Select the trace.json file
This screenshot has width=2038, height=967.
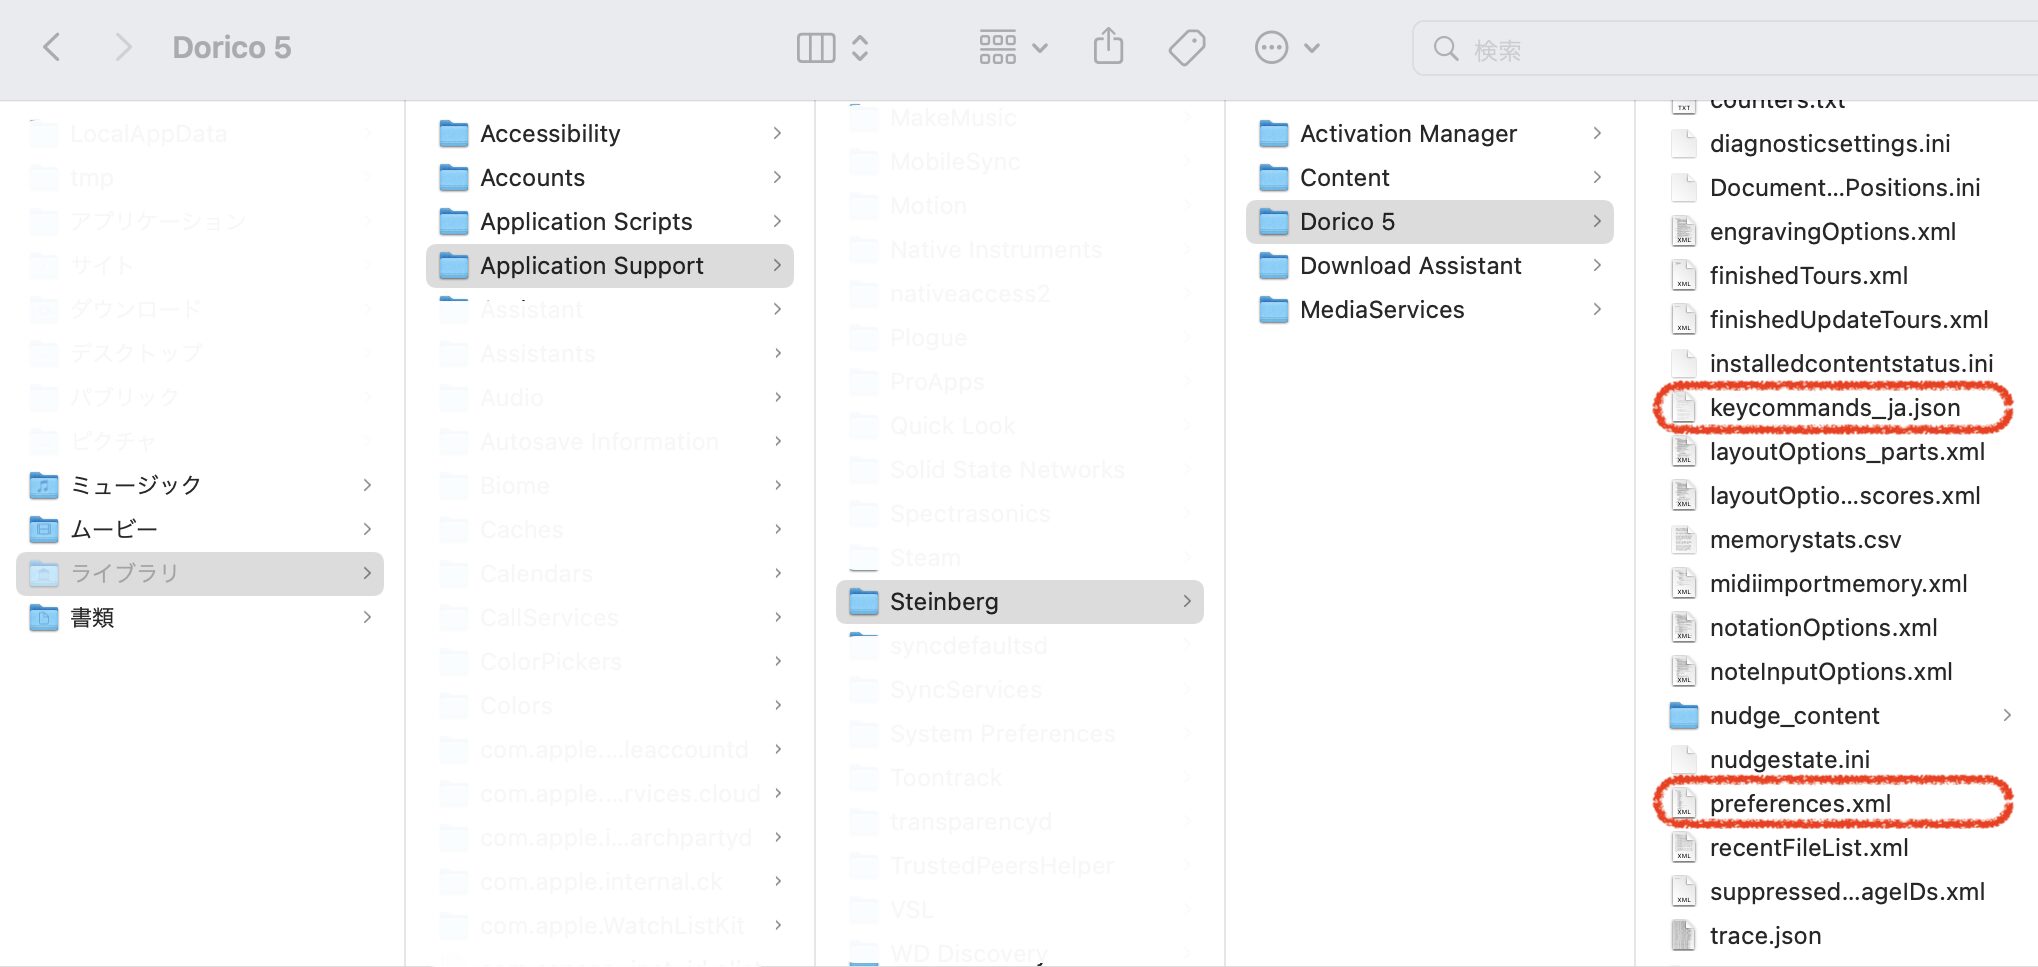(x=1764, y=936)
